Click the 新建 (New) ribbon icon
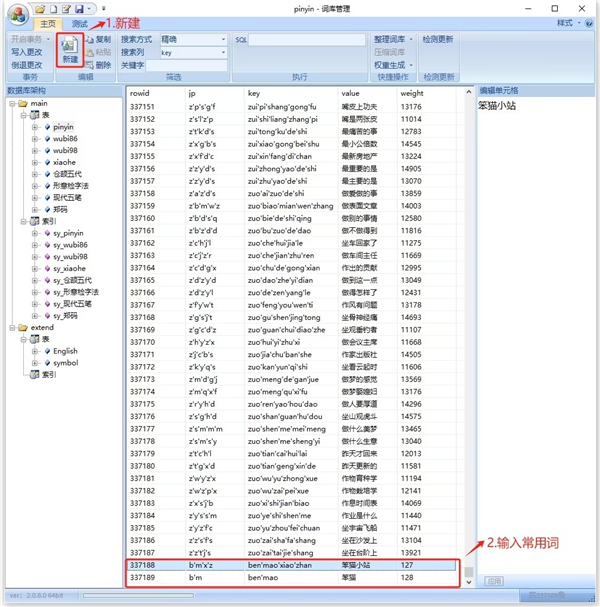 pyautogui.click(x=69, y=50)
